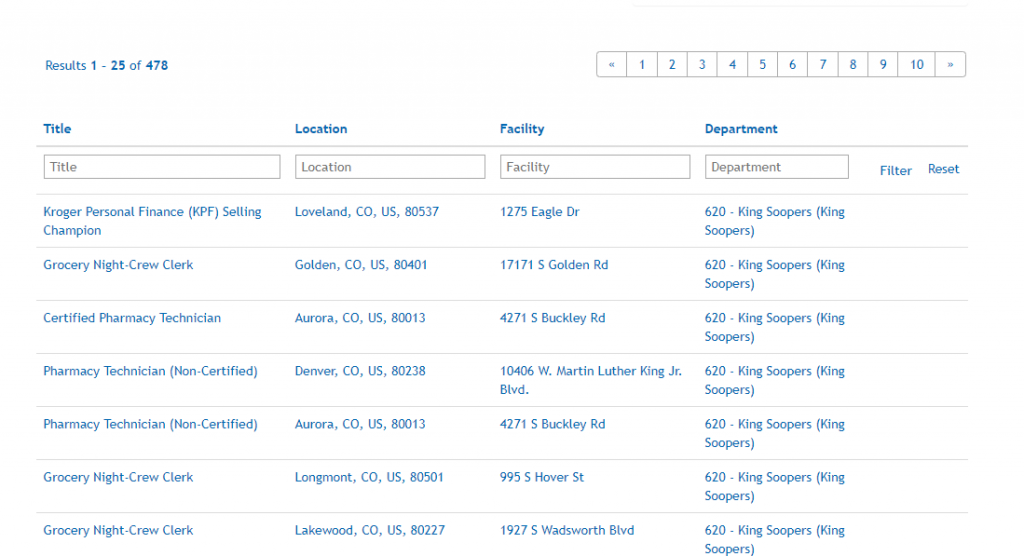The height and width of the screenshot is (556, 1024).
Task: Click location Denver, CO, US, 80238
Action: 360,371
